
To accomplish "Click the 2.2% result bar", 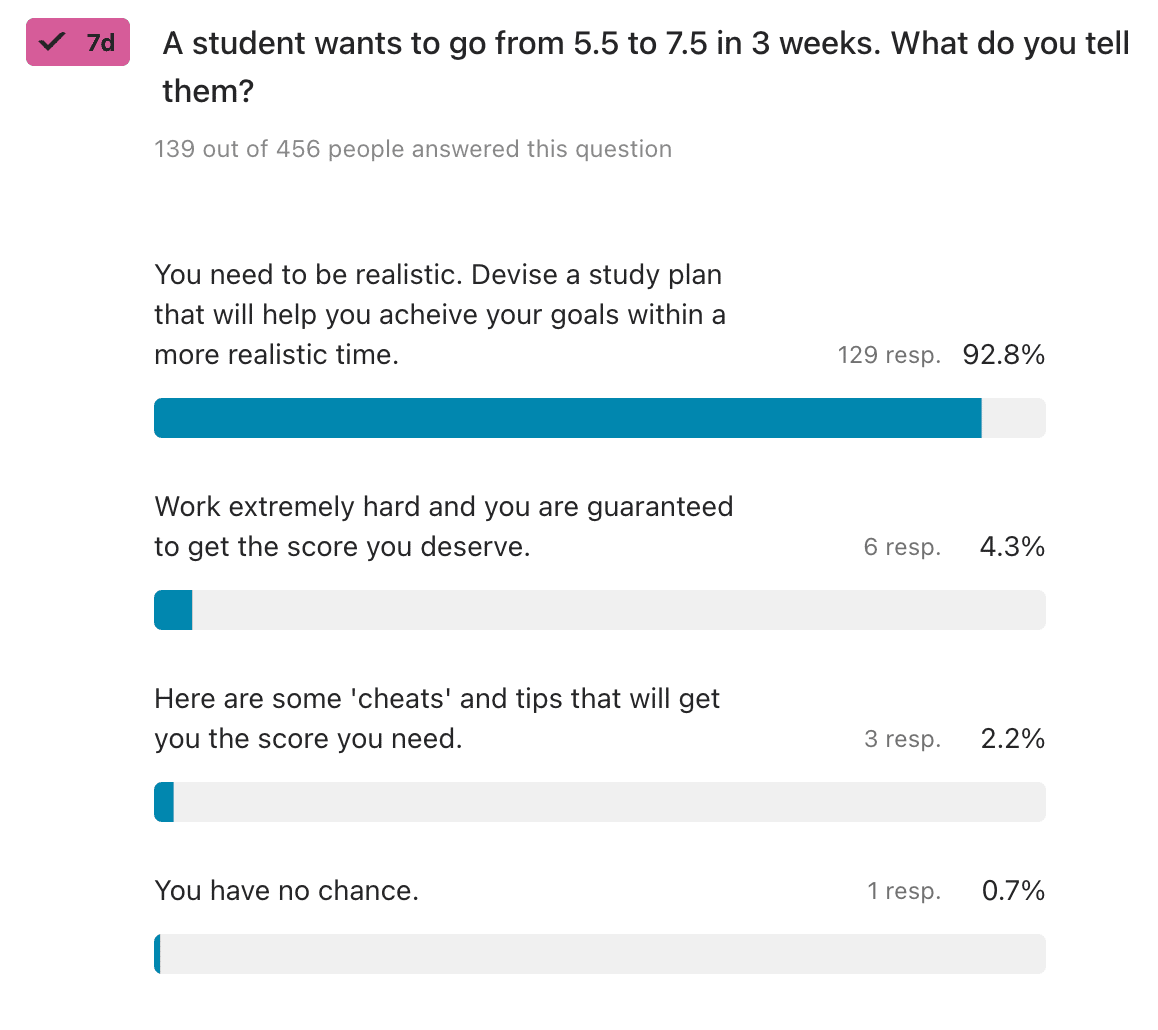I will click(600, 802).
